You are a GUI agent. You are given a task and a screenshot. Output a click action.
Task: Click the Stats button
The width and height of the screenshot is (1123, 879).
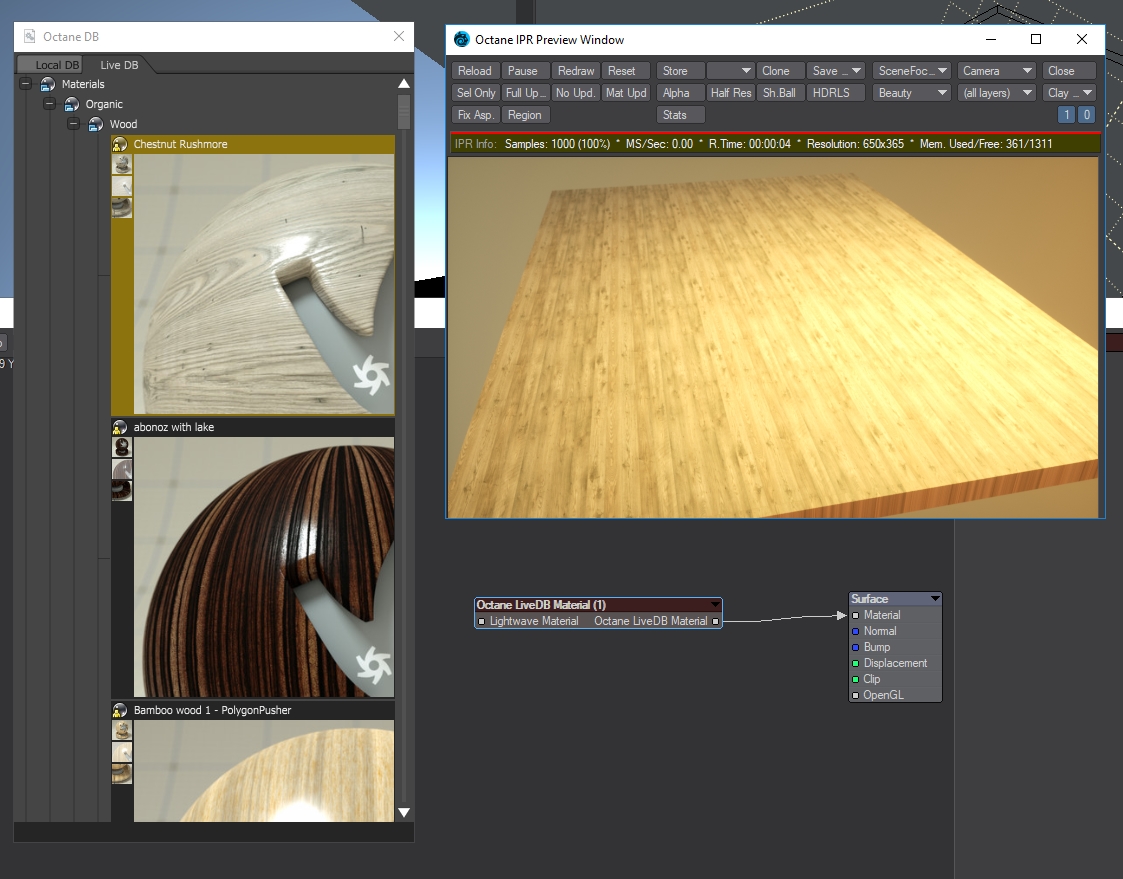click(680, 115)
